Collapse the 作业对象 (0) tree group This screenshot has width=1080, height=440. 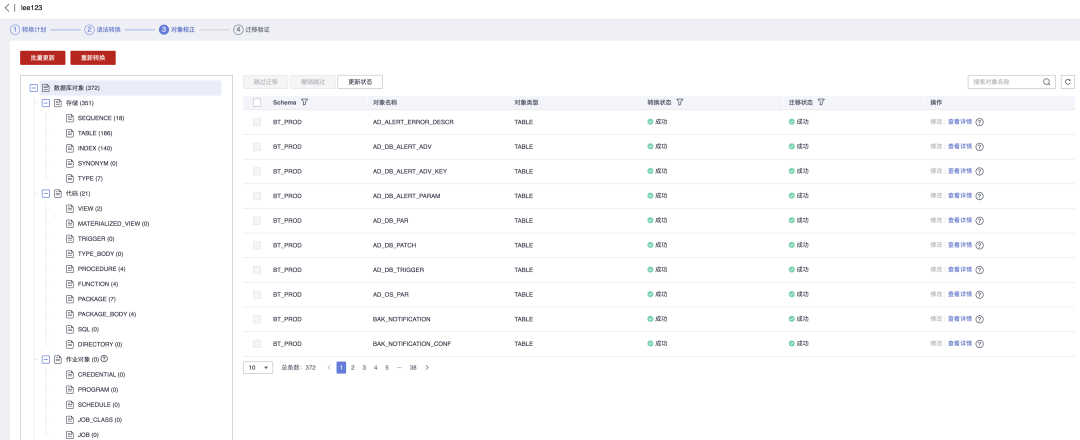click(46, 359)
